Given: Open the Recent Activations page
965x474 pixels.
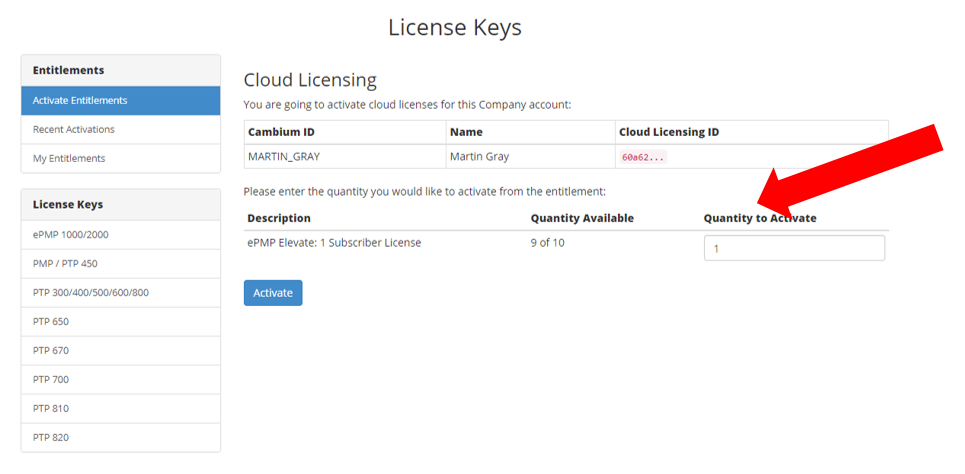Looking at the screenshot, I should tap(74, 129).
